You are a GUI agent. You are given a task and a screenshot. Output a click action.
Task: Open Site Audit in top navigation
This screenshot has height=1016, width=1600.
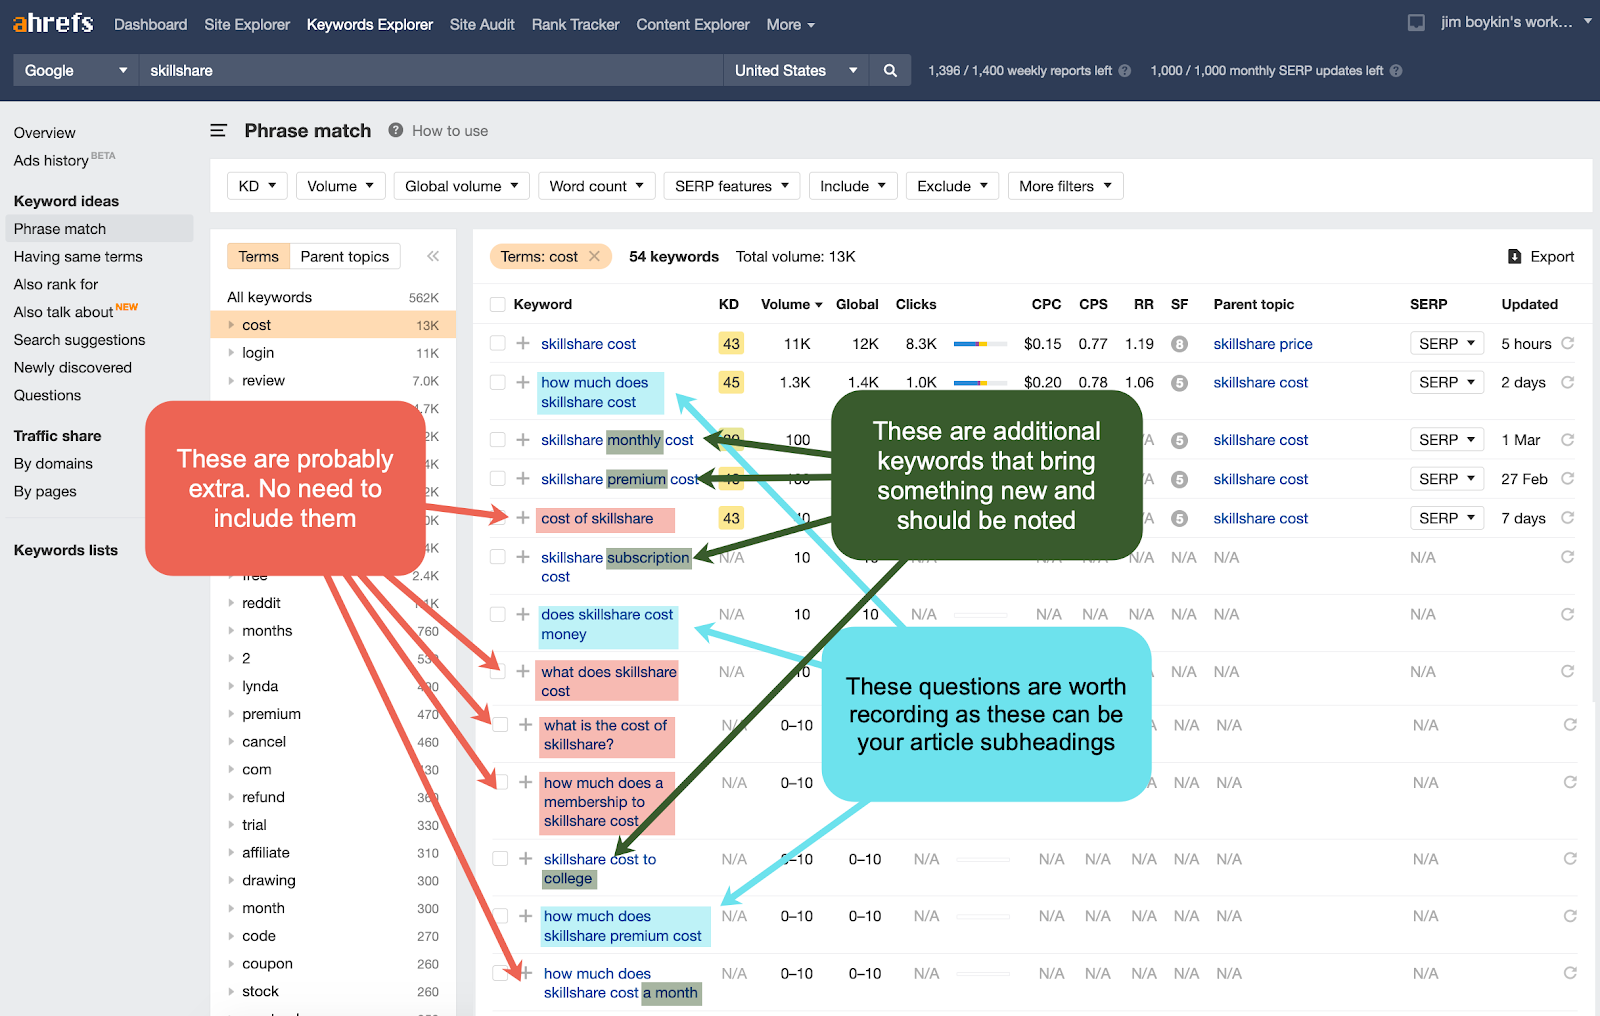[x=482, y=24]
